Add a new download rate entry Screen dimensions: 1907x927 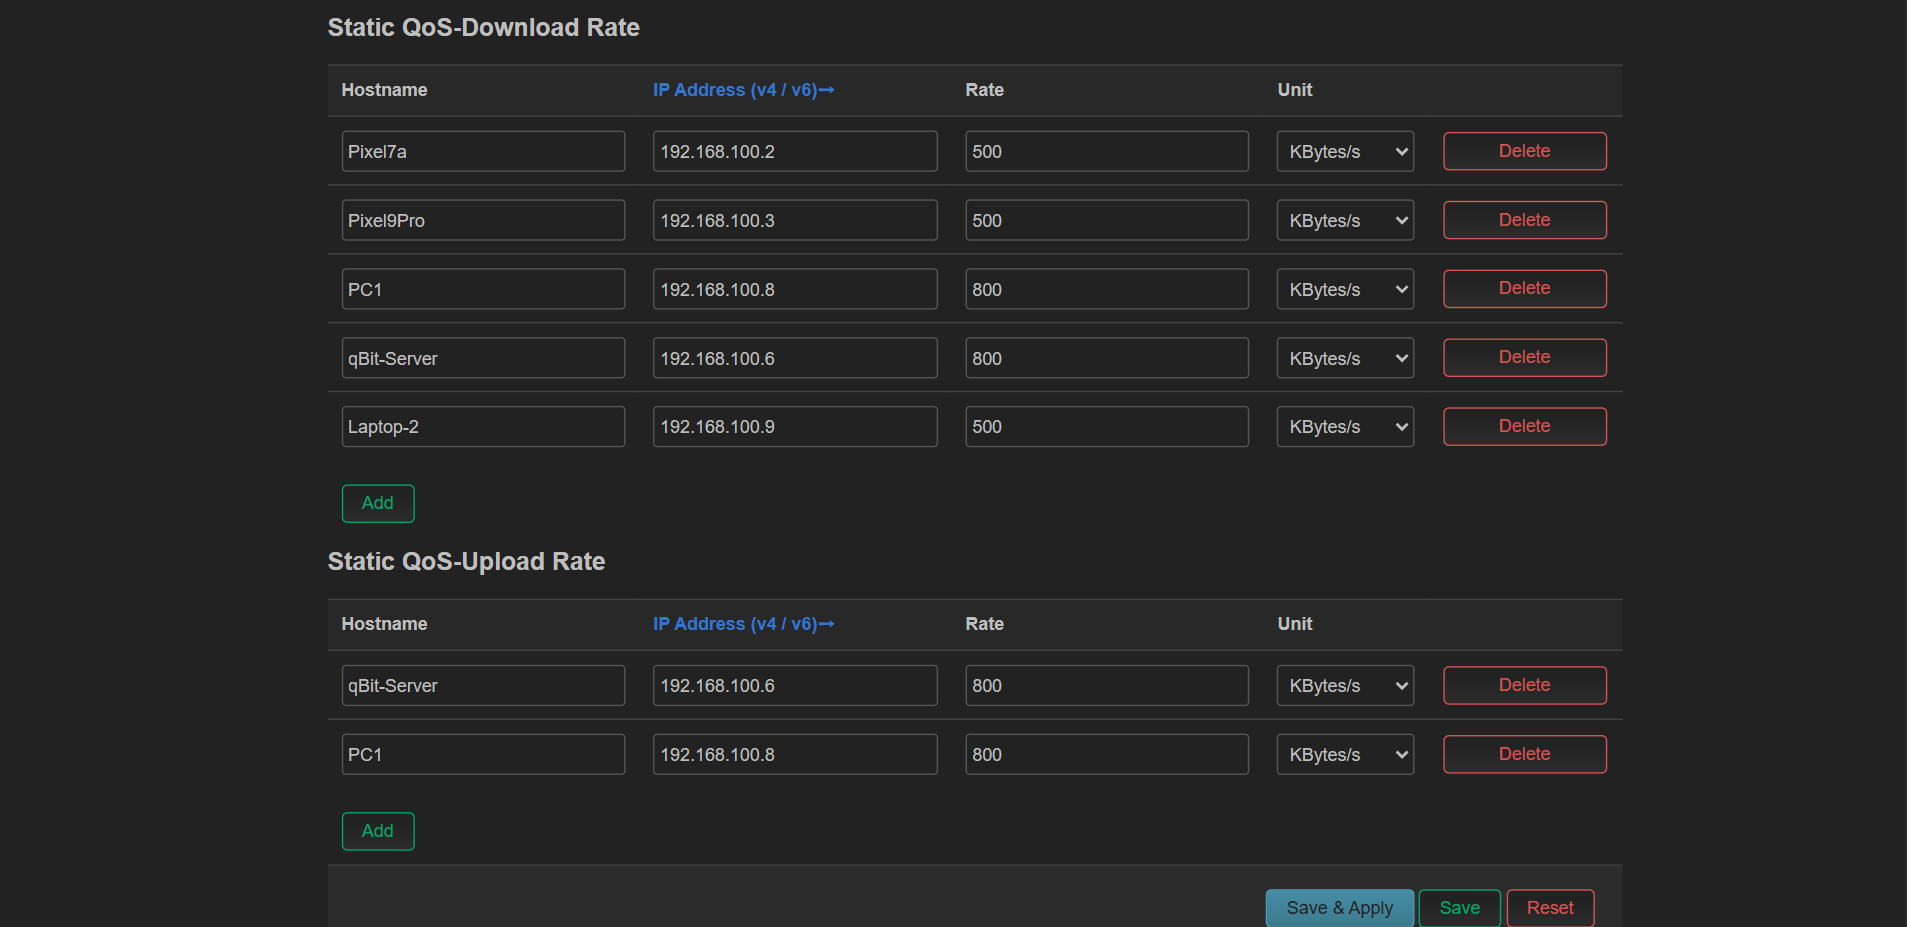coord(377,503)
